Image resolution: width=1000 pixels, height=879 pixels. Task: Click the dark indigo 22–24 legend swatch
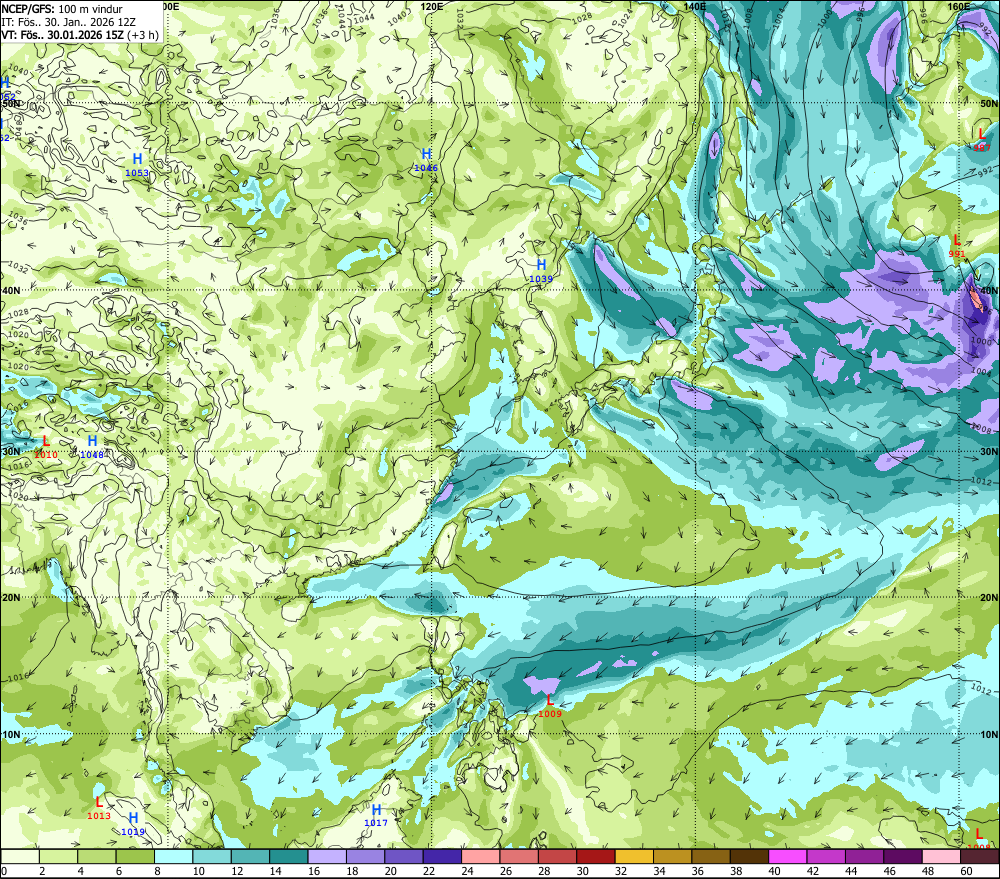tap(442, 856)
